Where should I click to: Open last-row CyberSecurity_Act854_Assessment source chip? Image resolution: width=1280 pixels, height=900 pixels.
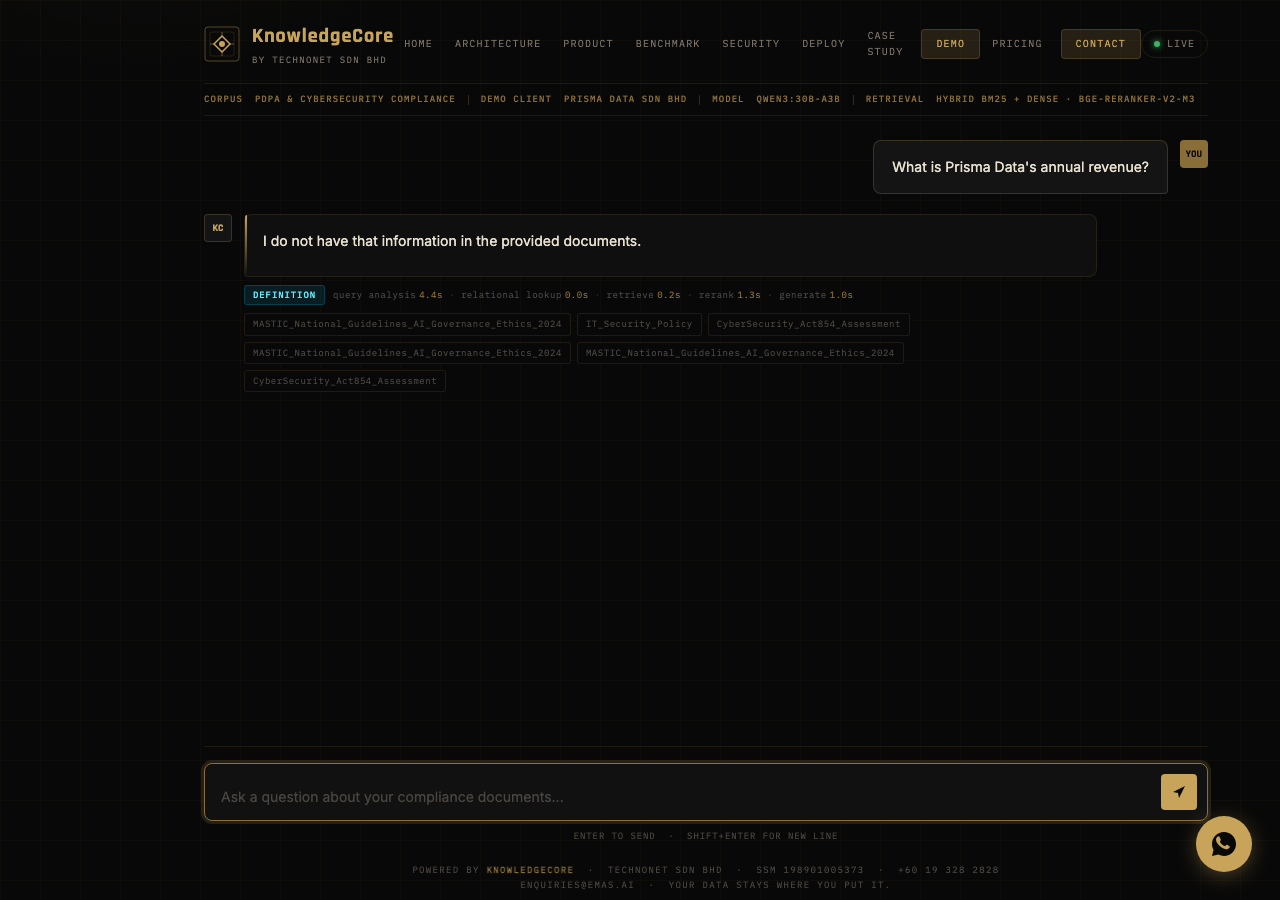click(345, 381)
